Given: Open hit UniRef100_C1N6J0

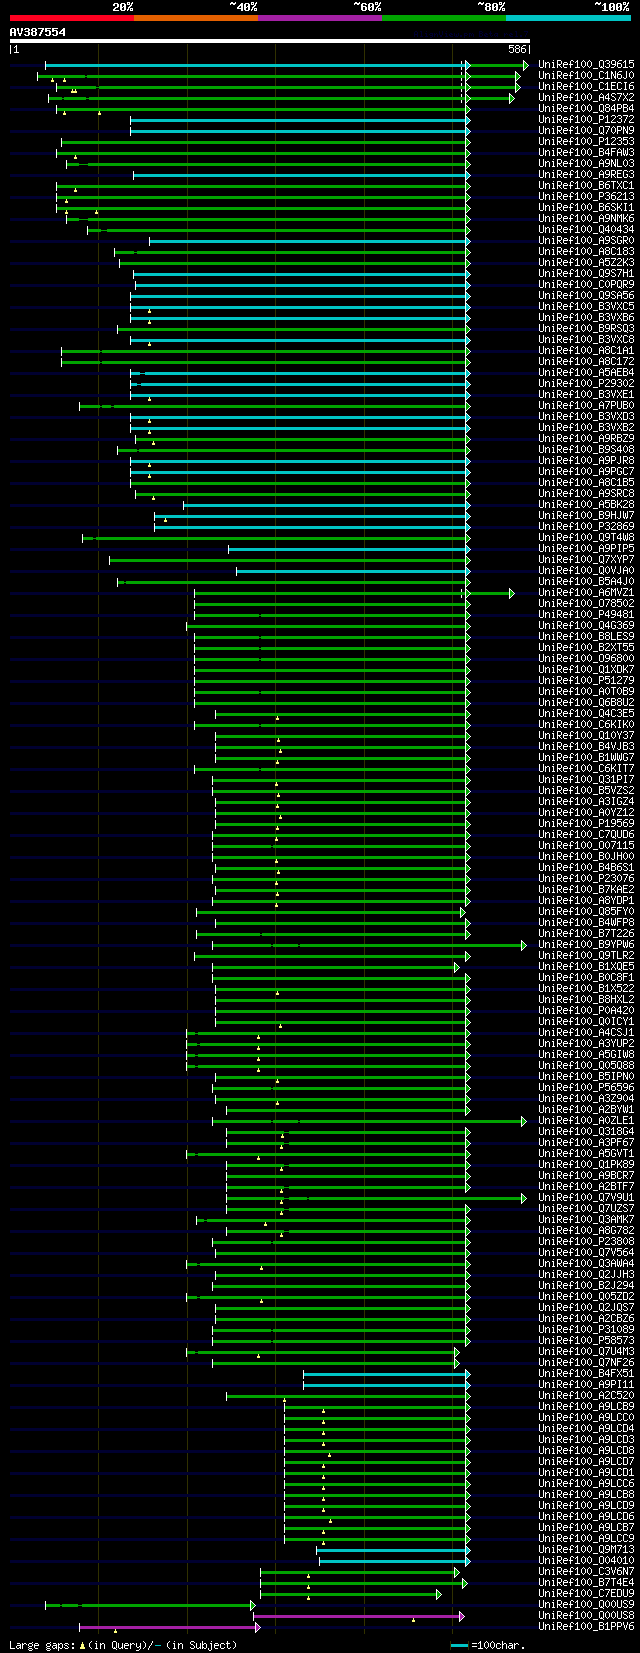Looking at the screenshot, I should 586,75.
